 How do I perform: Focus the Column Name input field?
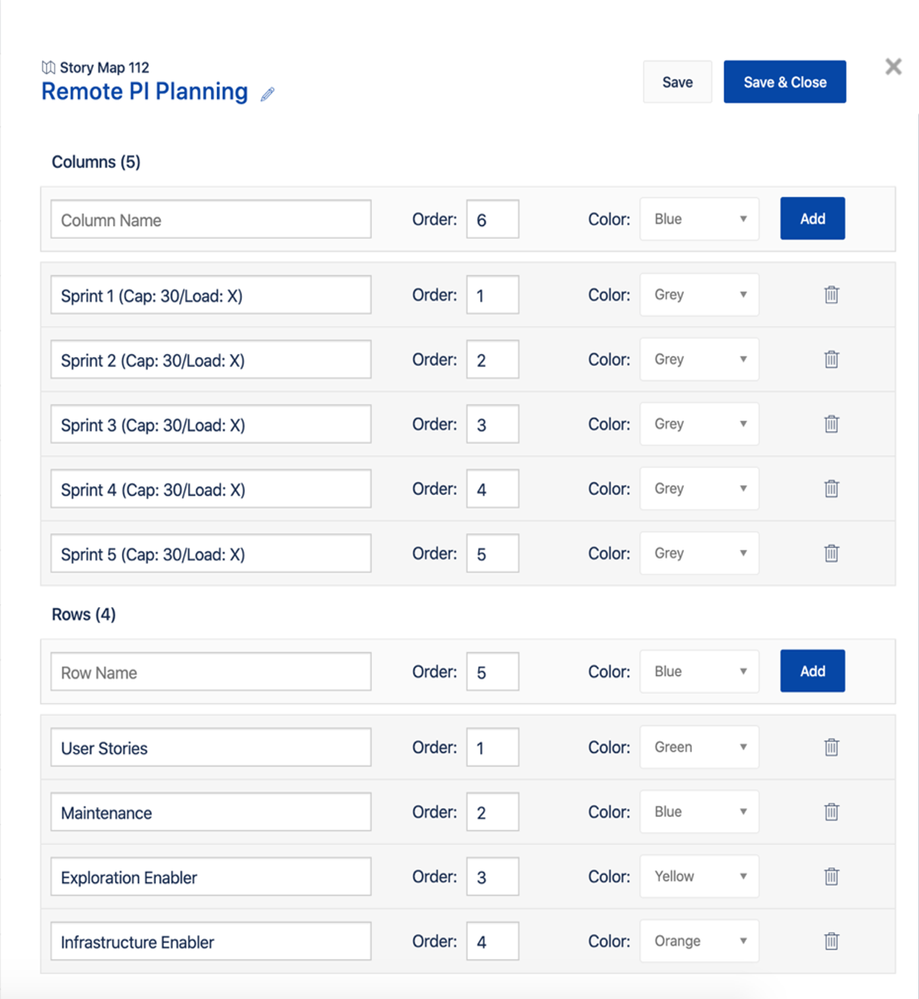click(211, 220)
